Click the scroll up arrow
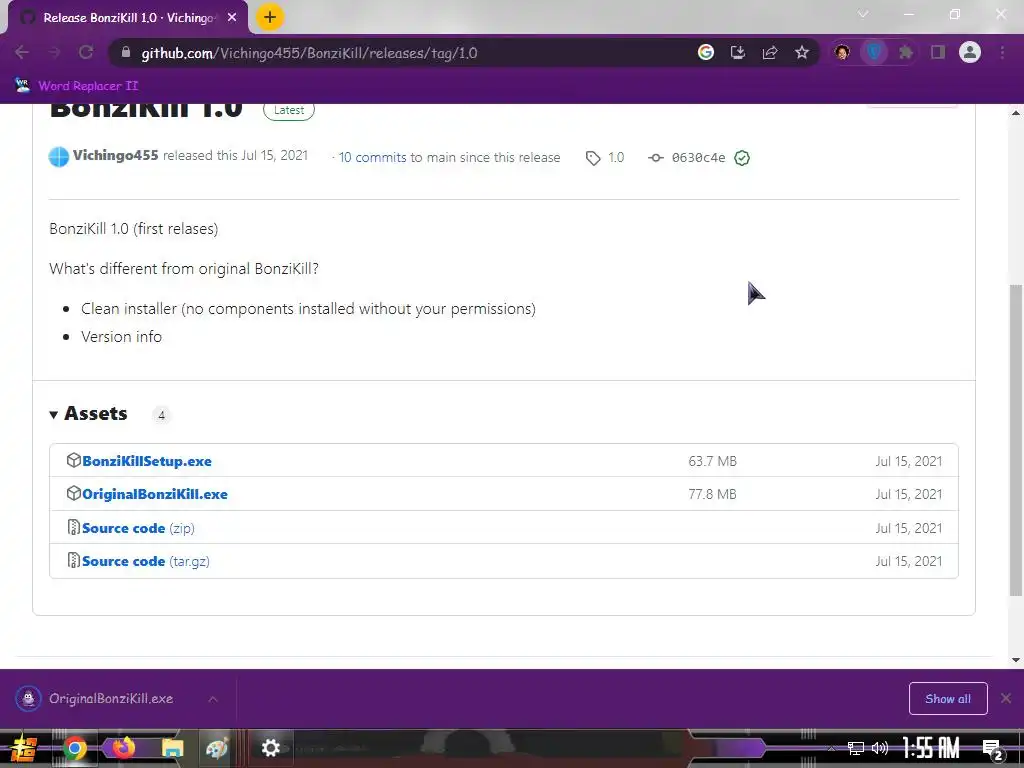Screen dimensions: 1024x768 1016,113
